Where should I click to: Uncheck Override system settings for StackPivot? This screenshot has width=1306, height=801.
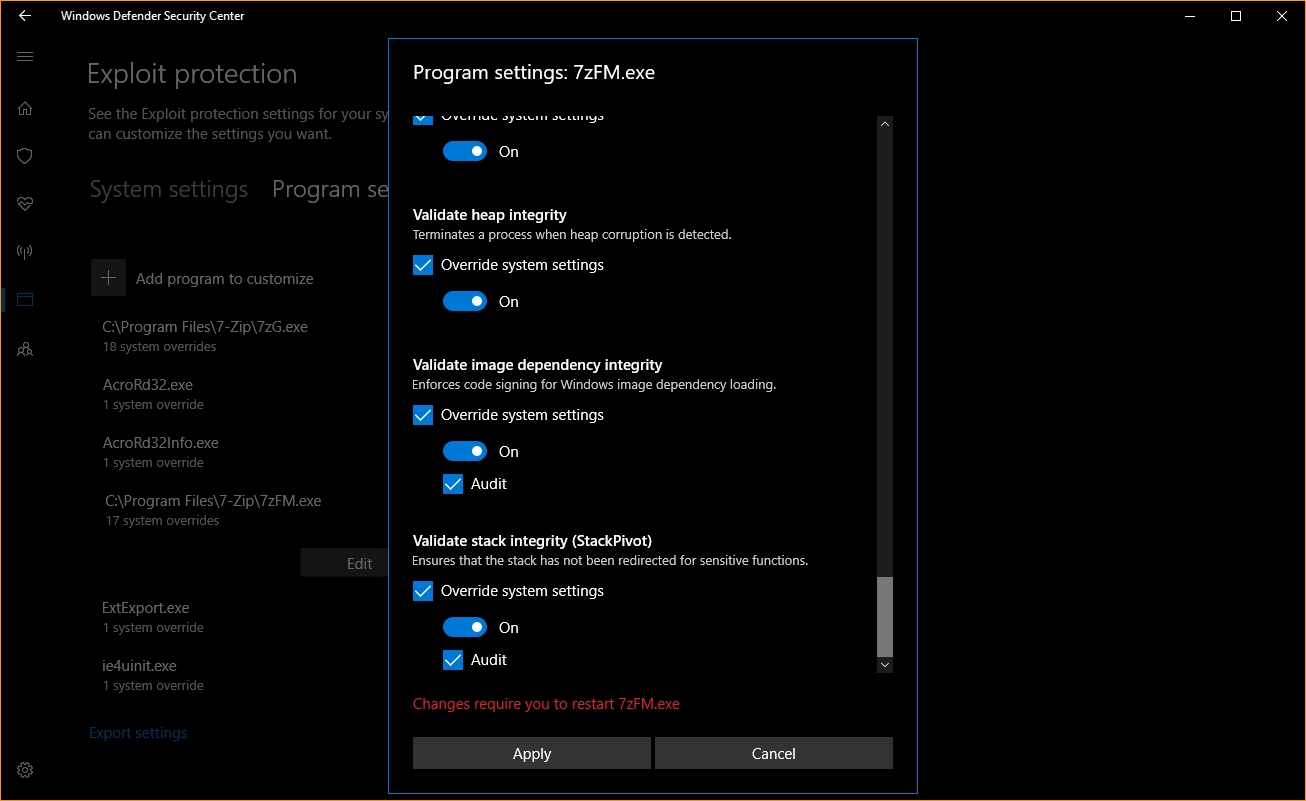click(x=423, y=591)
